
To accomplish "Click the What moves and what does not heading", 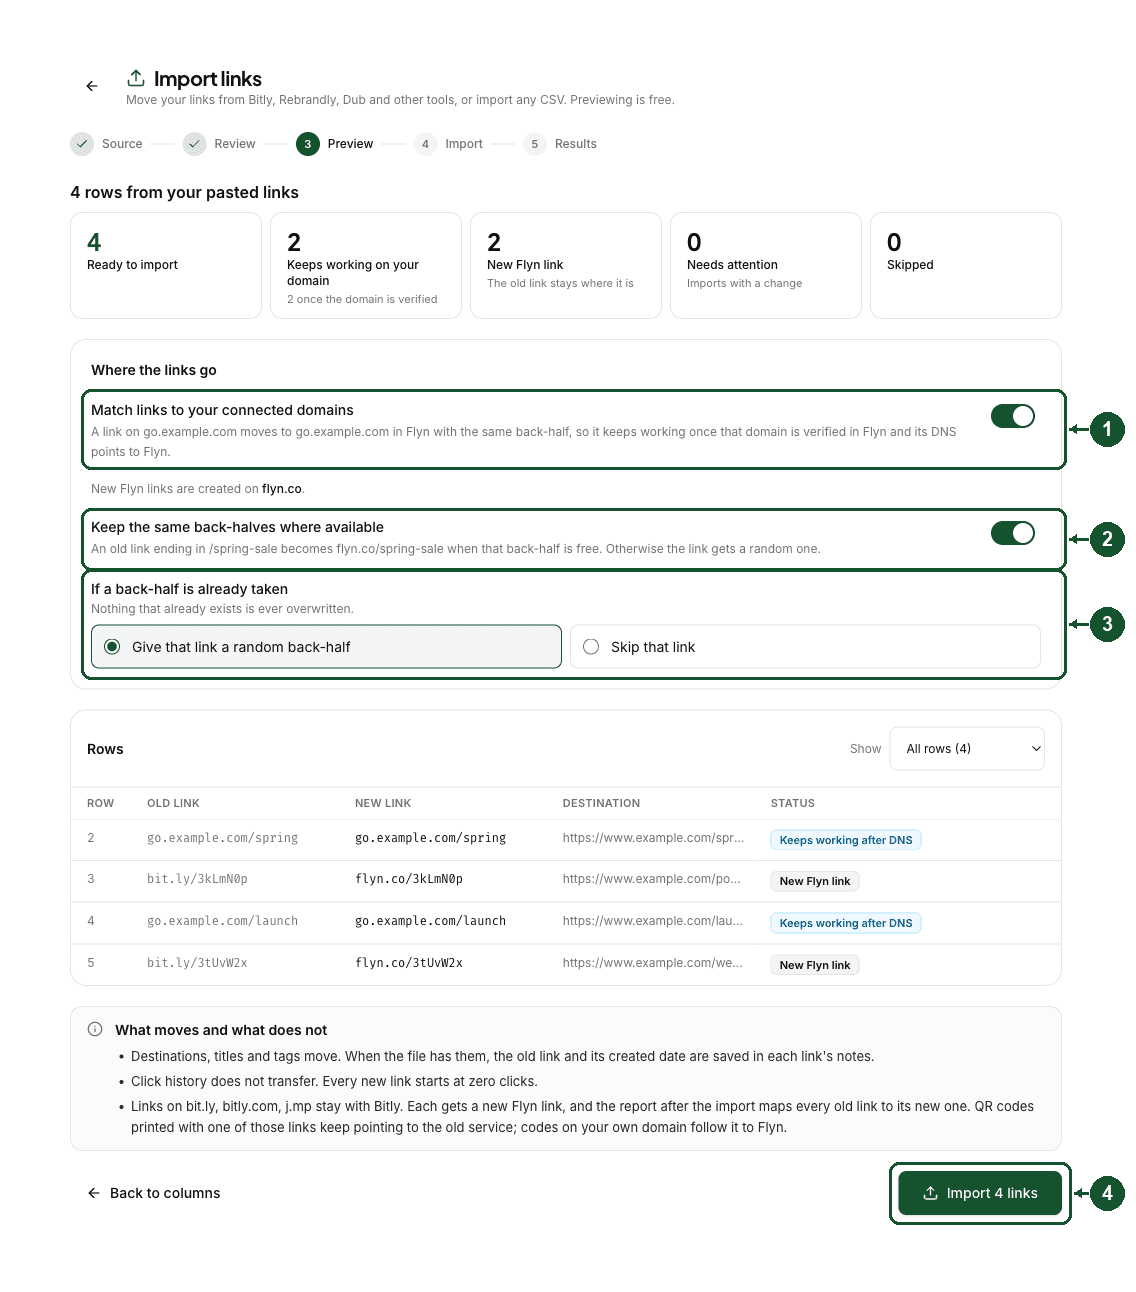I will point(221,1030).
